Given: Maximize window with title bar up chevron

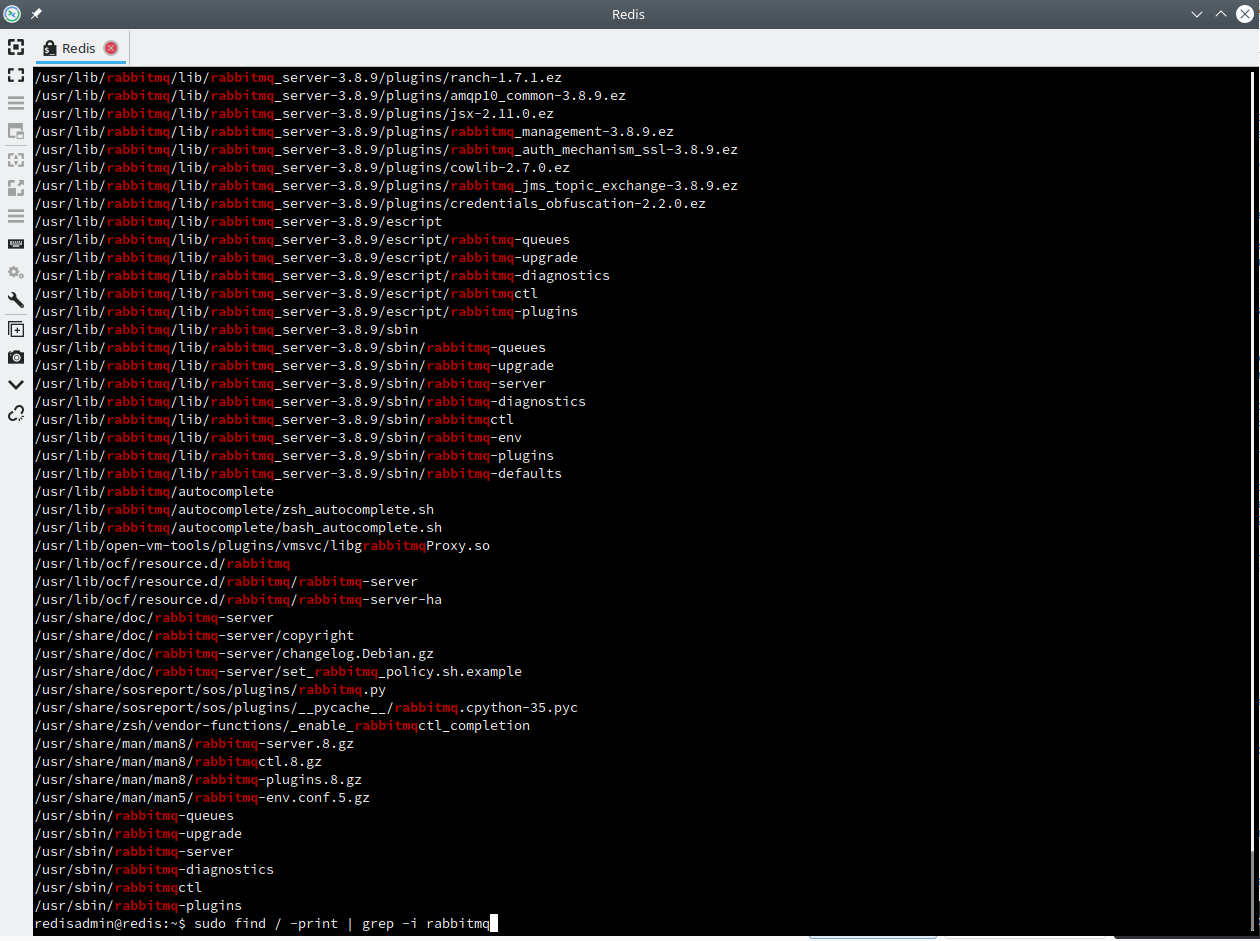Looking at the screenshot, I should [x=1221, y=14].
